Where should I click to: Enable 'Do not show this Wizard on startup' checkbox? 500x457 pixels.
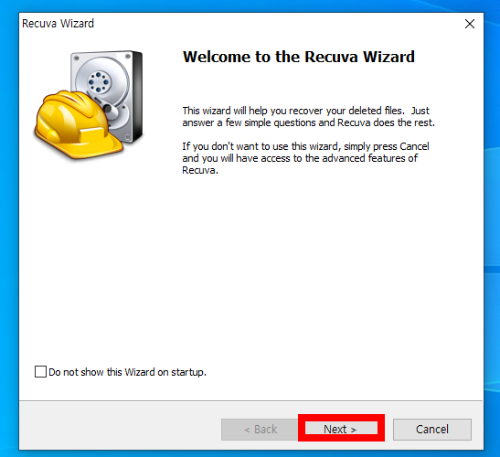41,372
